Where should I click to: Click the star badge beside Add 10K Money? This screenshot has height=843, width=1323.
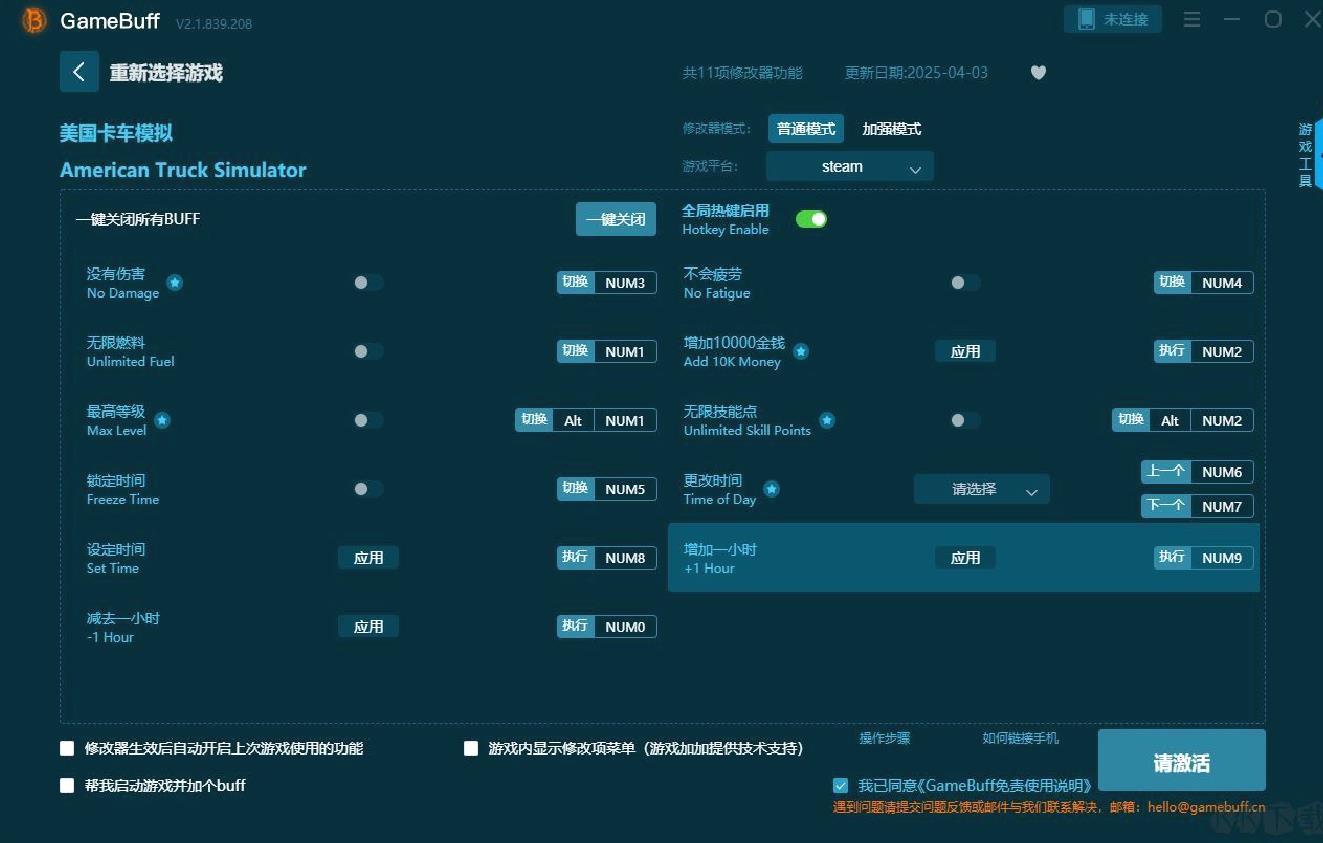801,351
